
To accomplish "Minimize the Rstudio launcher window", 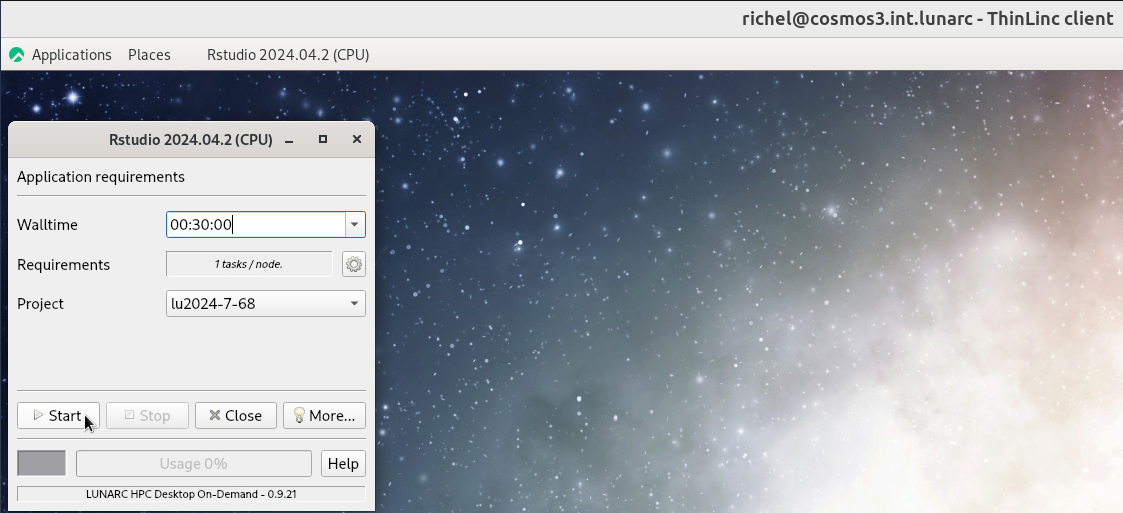I will [289, 140].
